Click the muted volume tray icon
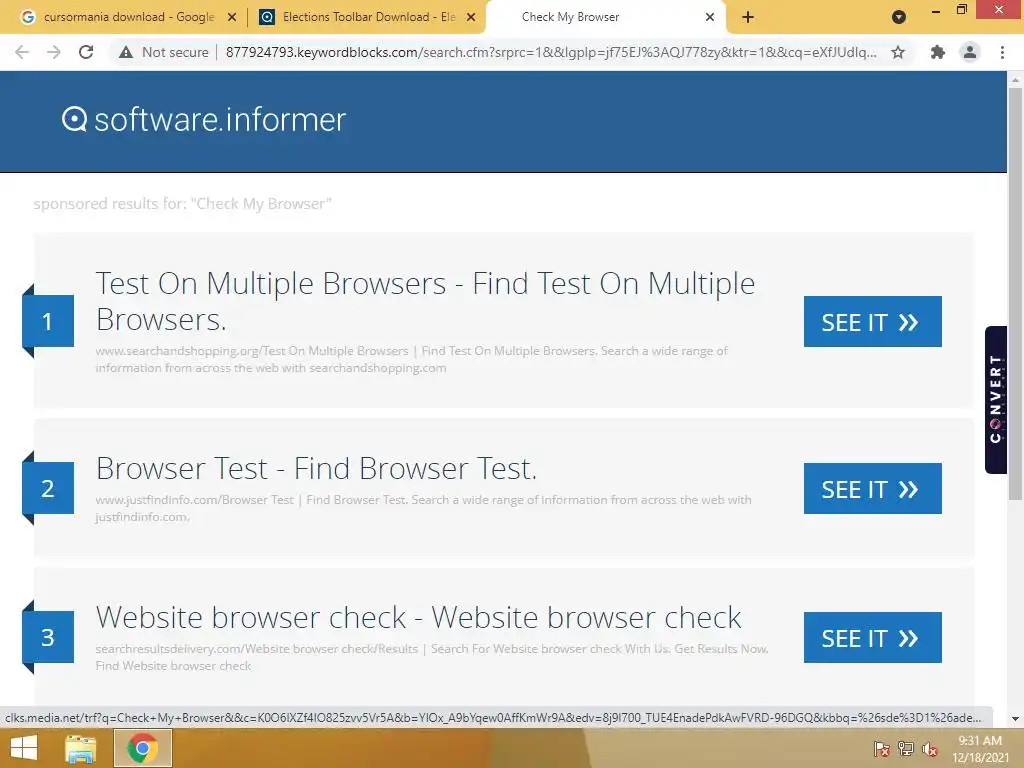The height and width of the screenshot is (768, 1024). pos(930,749)
